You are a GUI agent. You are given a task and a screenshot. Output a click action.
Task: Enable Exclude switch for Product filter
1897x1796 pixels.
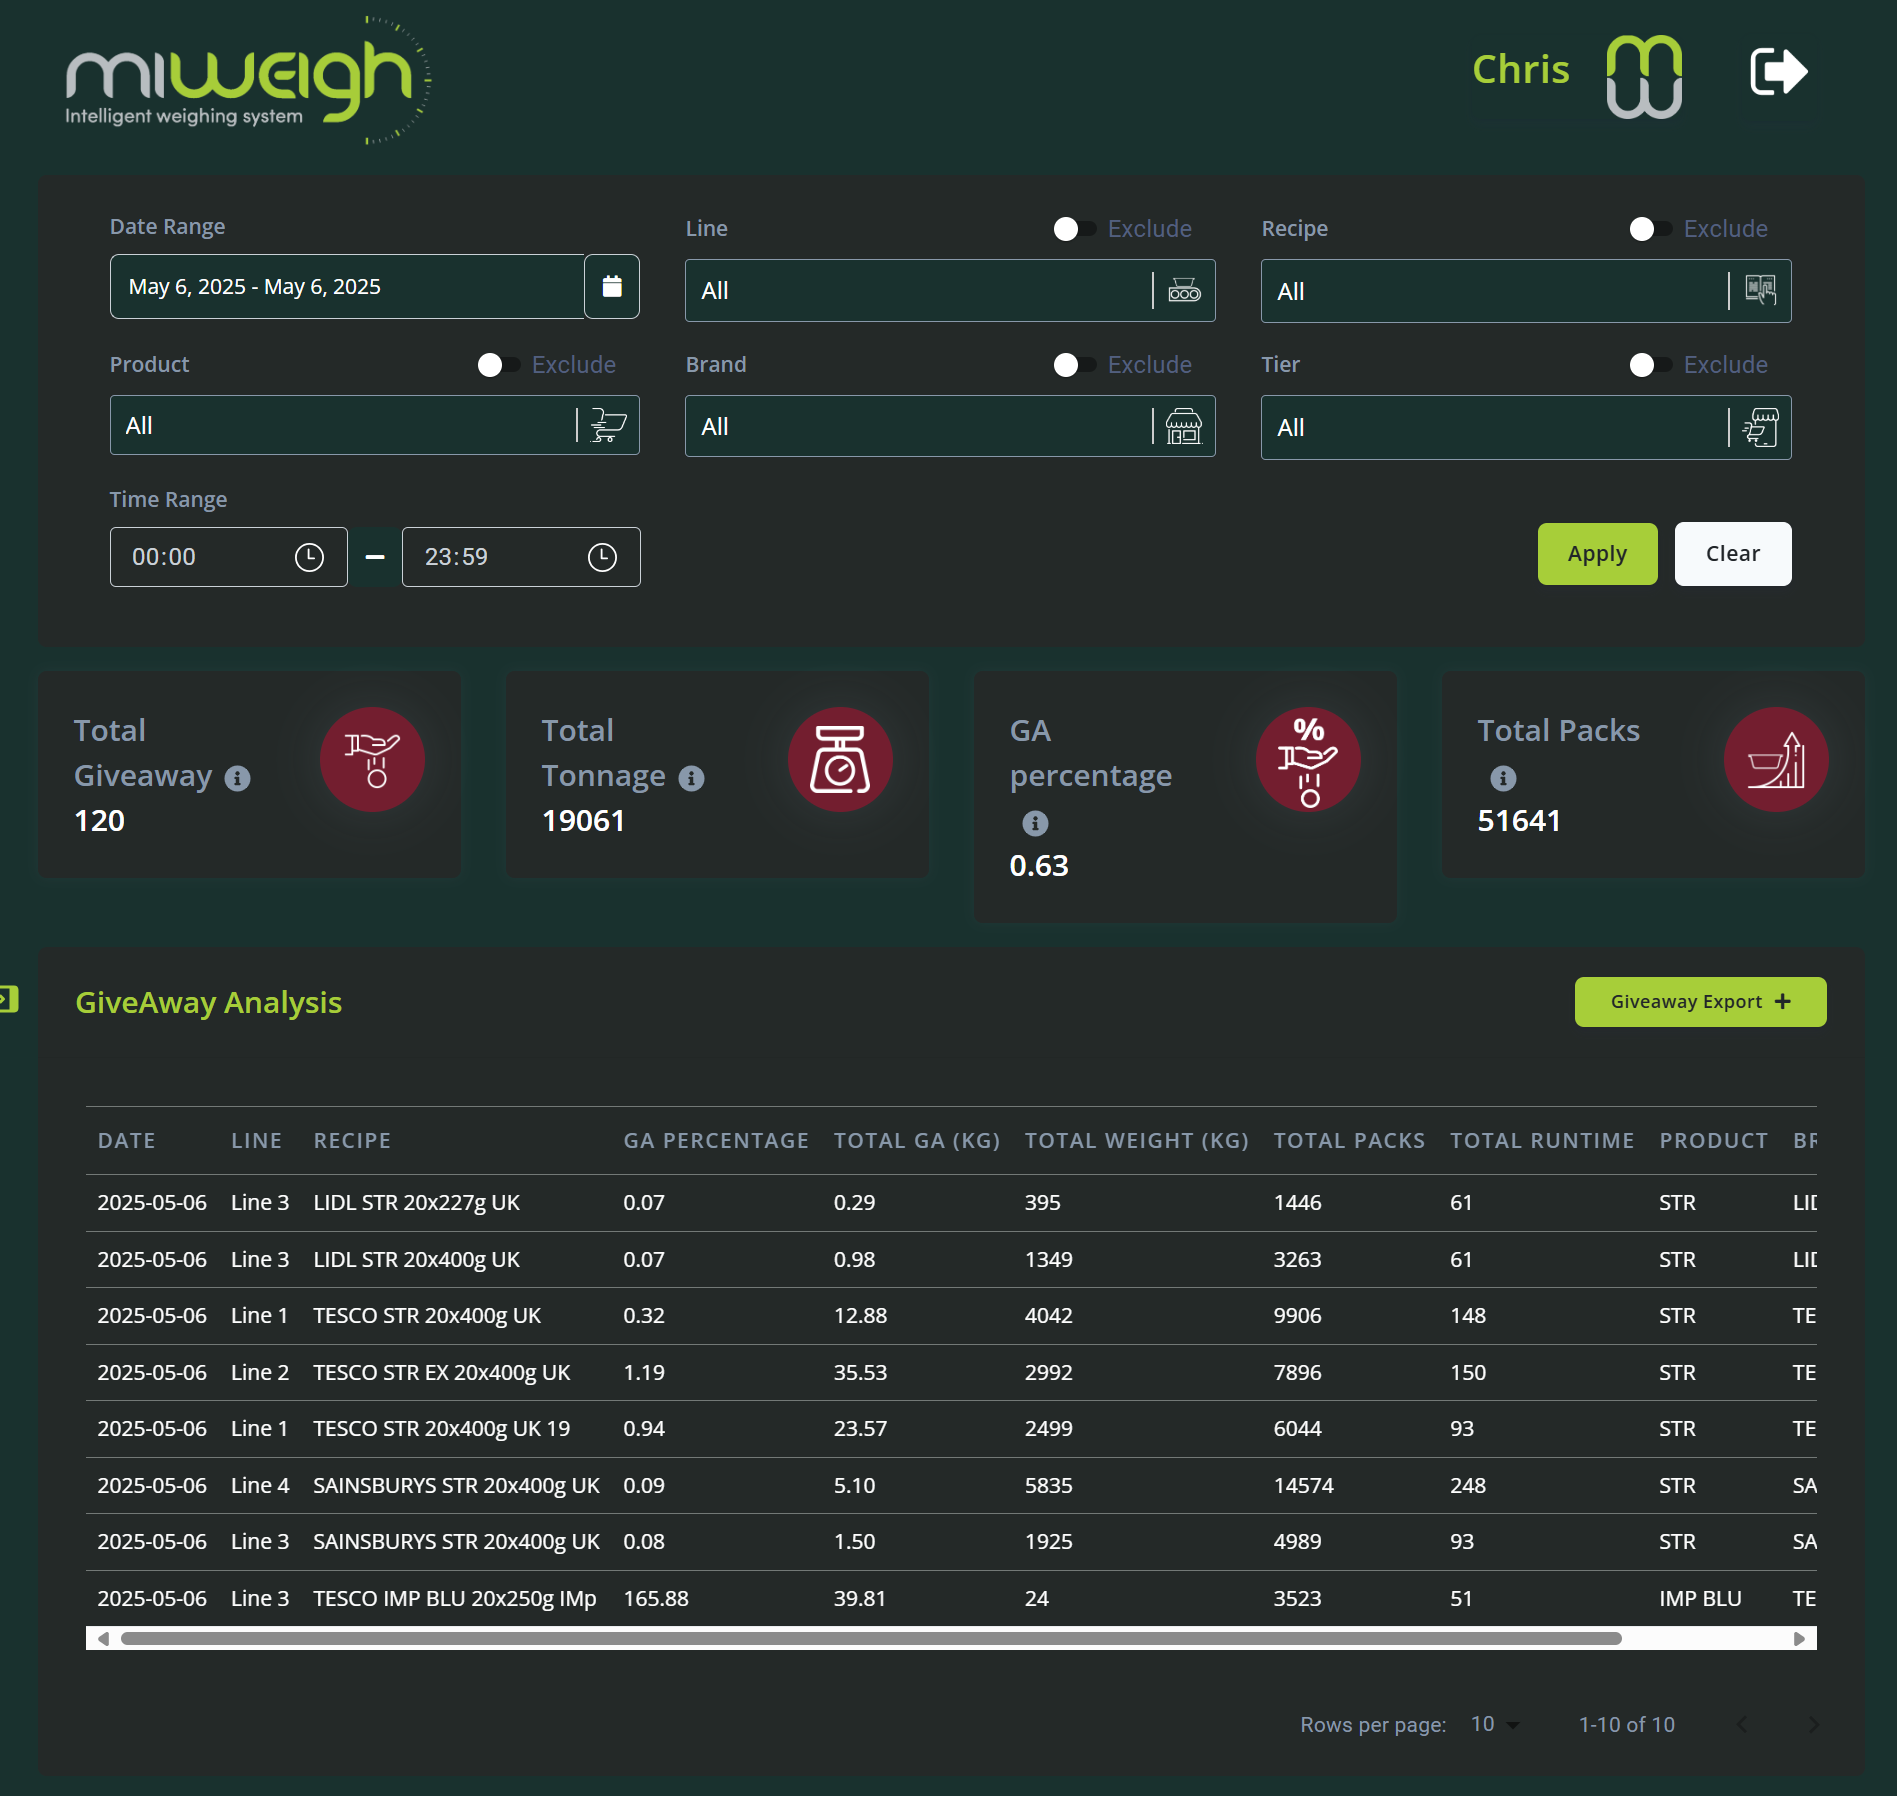pos(499,365)
